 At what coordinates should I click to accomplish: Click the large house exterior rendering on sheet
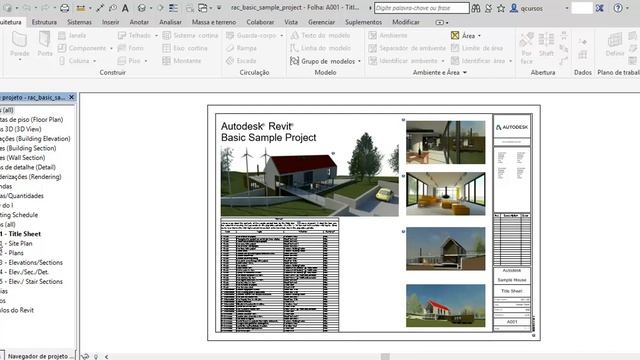click(309, 180)
